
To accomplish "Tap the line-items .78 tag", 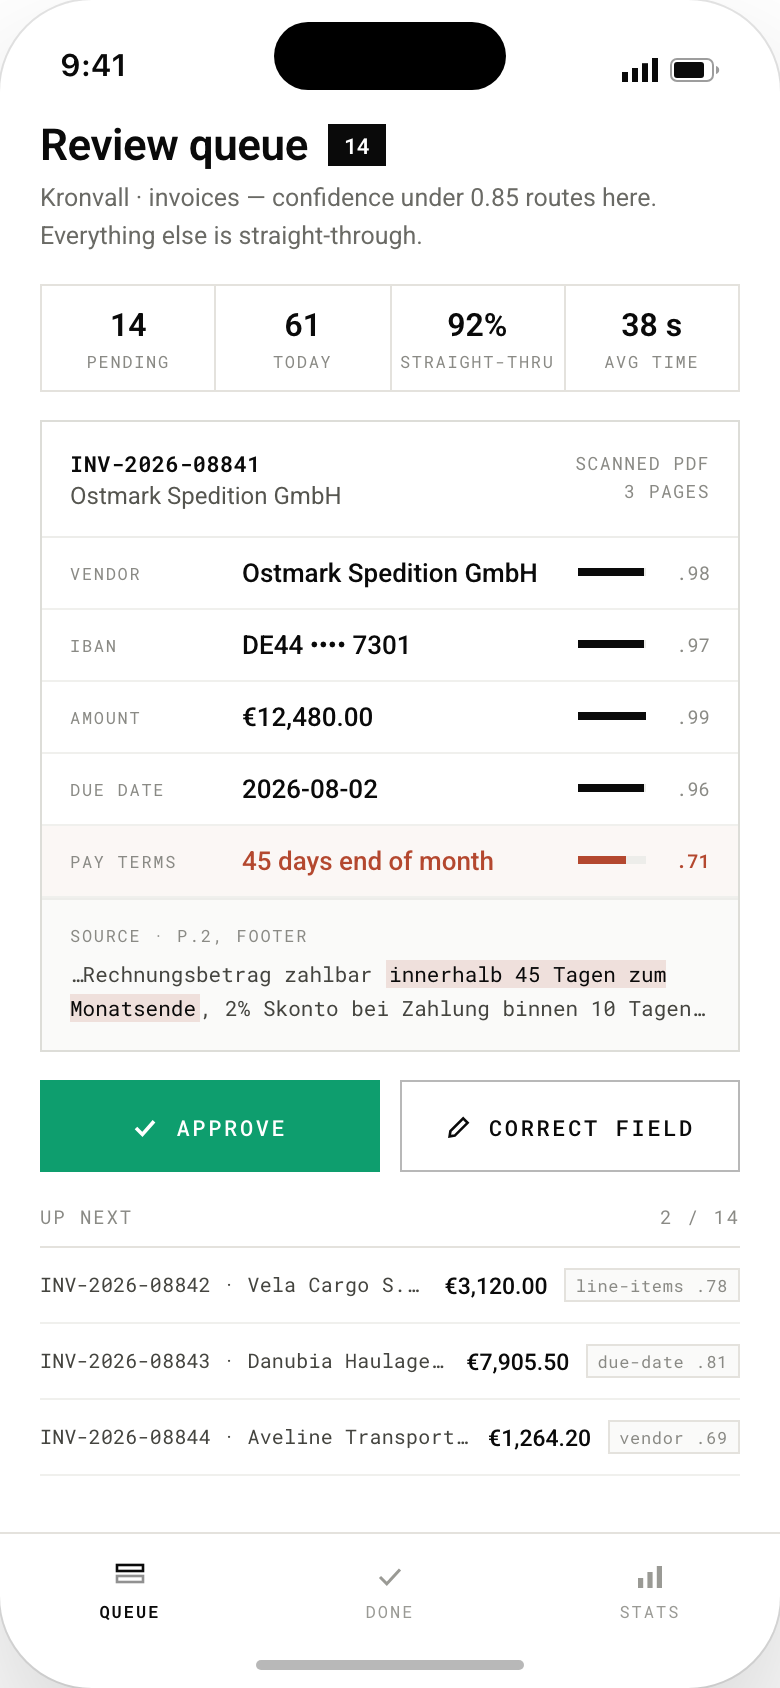I will coord(652,1286).
